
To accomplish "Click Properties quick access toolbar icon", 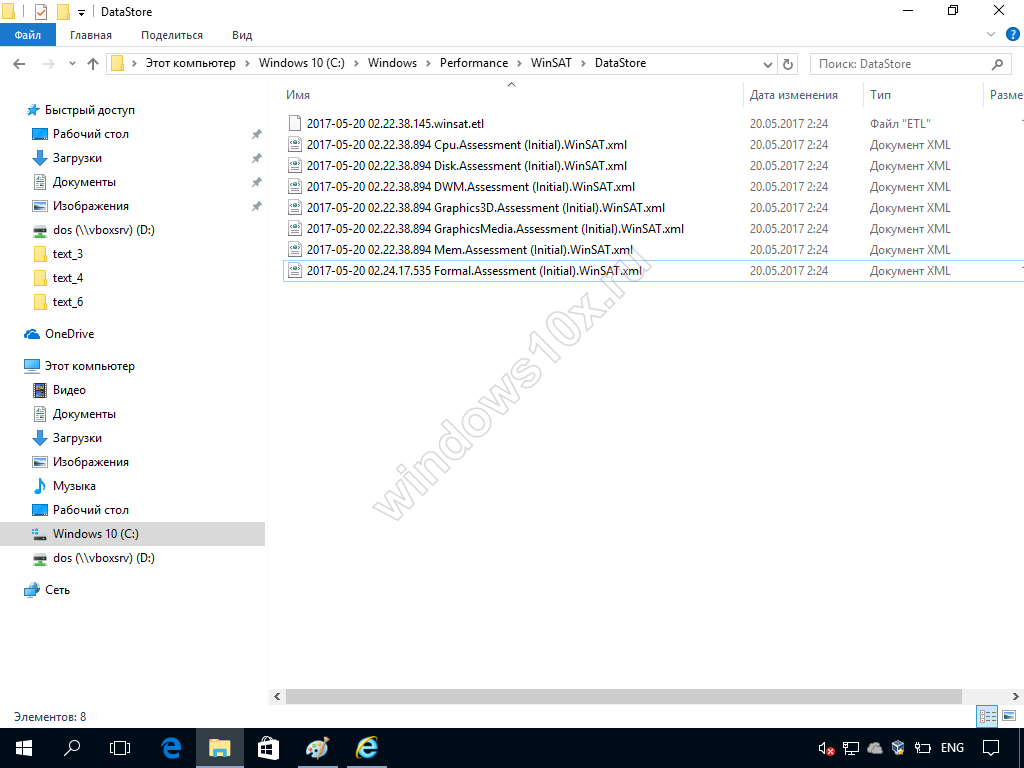I will pyautogui.click(x=40, y=12).
